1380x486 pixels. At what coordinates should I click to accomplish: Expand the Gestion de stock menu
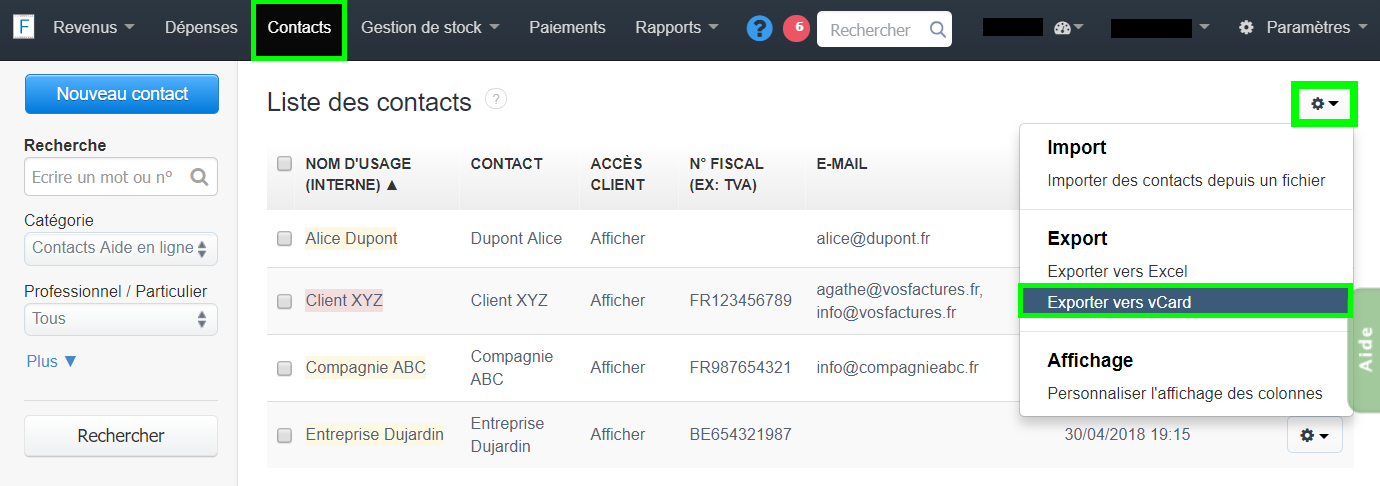[430, 28]
